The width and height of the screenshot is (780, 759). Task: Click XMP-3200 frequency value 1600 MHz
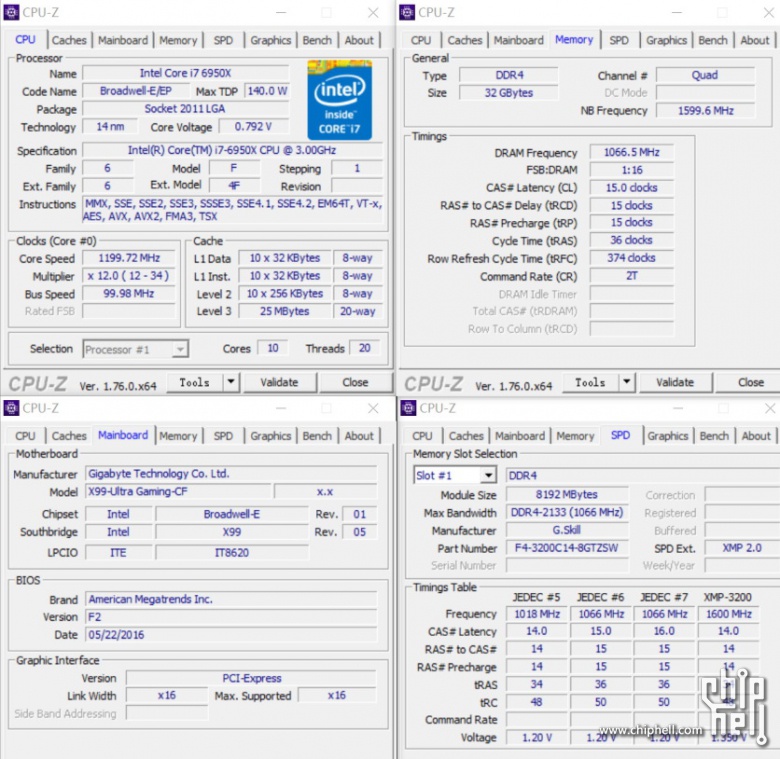point(729,614)
